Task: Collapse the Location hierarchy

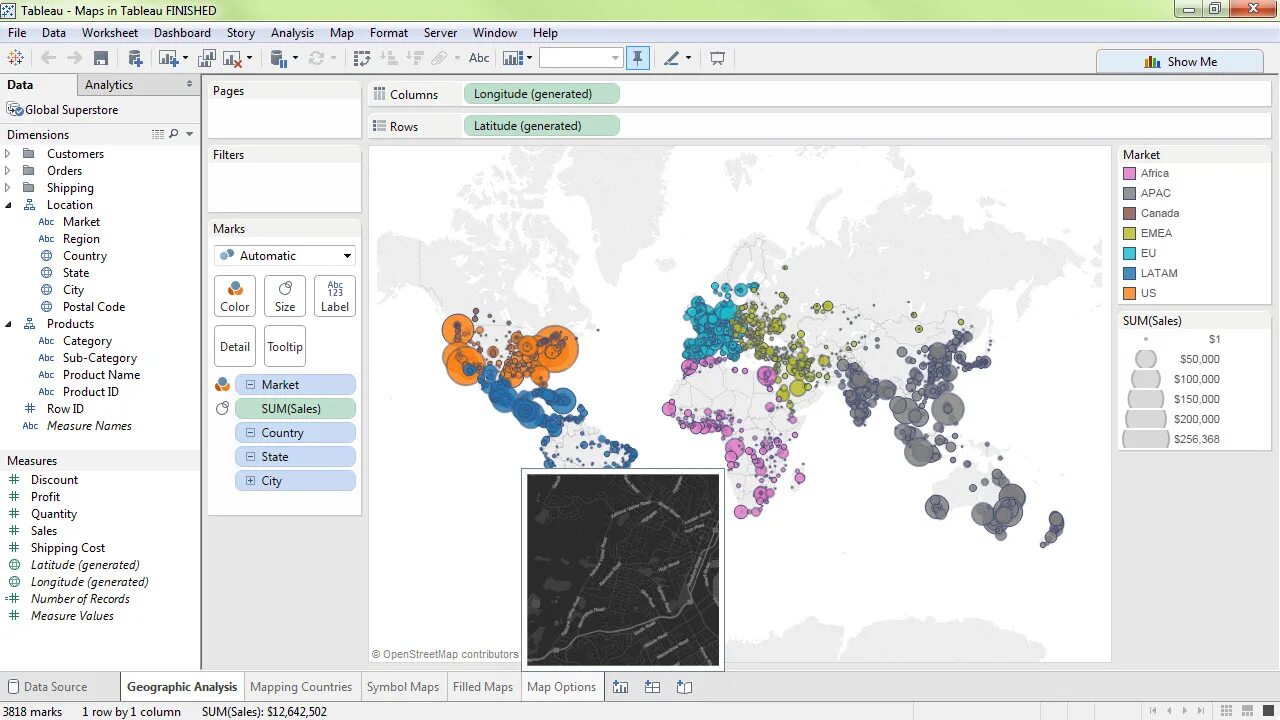Action: coord(8,205)
